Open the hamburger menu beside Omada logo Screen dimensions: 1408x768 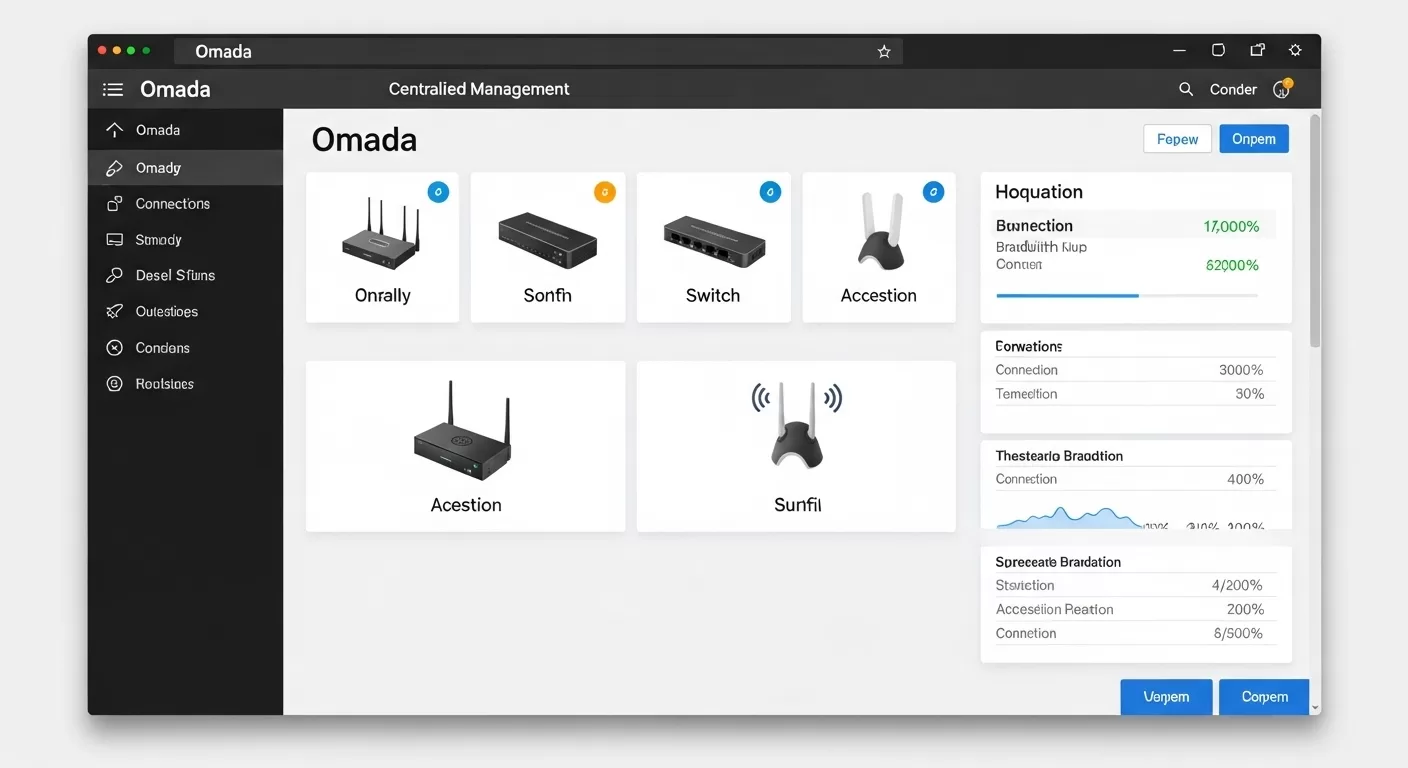point(113,90)
